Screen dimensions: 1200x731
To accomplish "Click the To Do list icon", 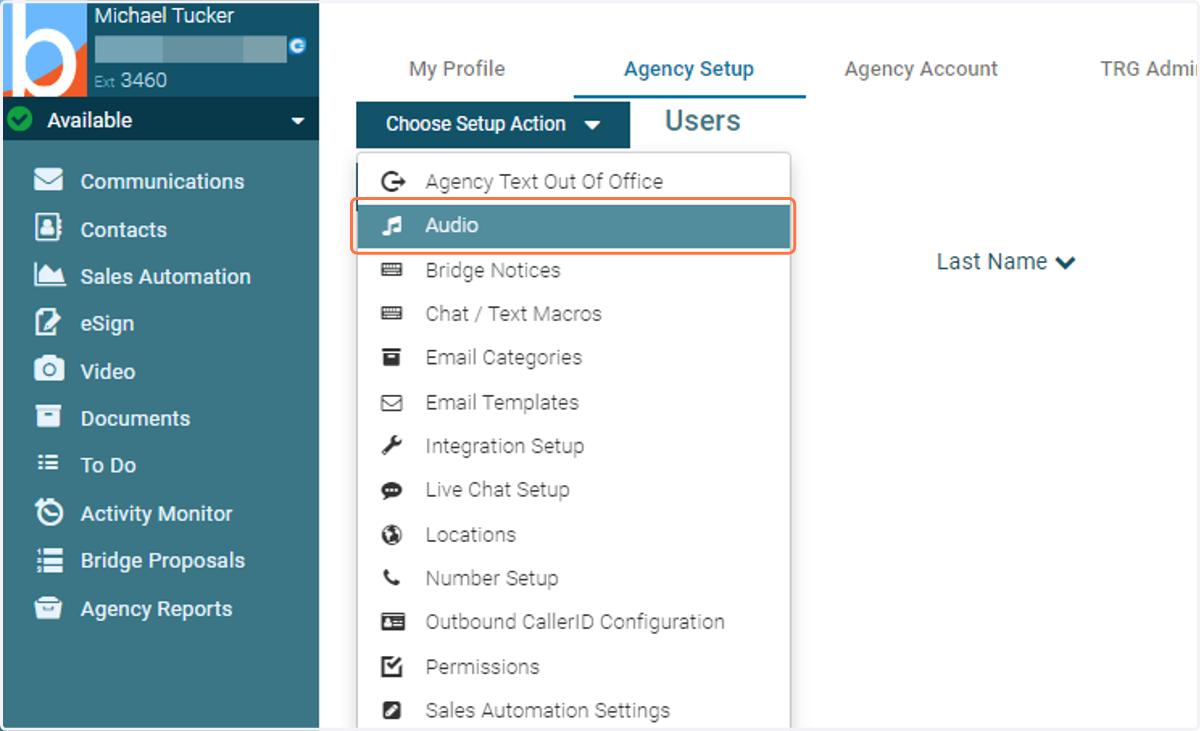I will pos(48,463).
